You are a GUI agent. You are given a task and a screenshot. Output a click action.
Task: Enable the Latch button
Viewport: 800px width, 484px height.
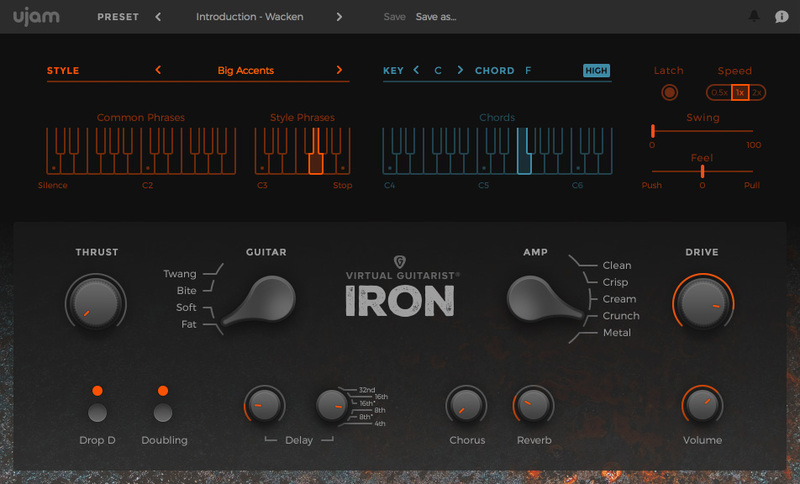pos(669,93)
